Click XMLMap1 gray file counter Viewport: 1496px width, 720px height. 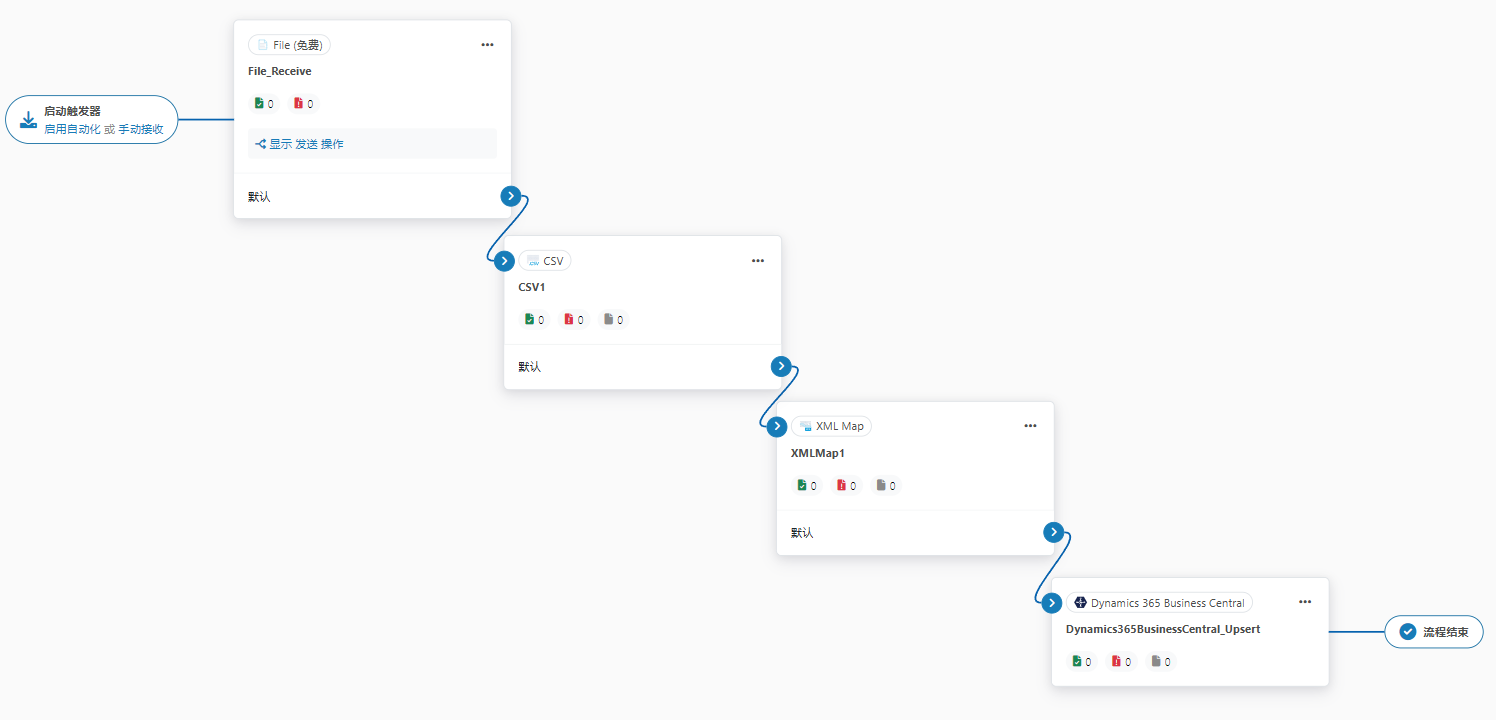click(886, 486)
